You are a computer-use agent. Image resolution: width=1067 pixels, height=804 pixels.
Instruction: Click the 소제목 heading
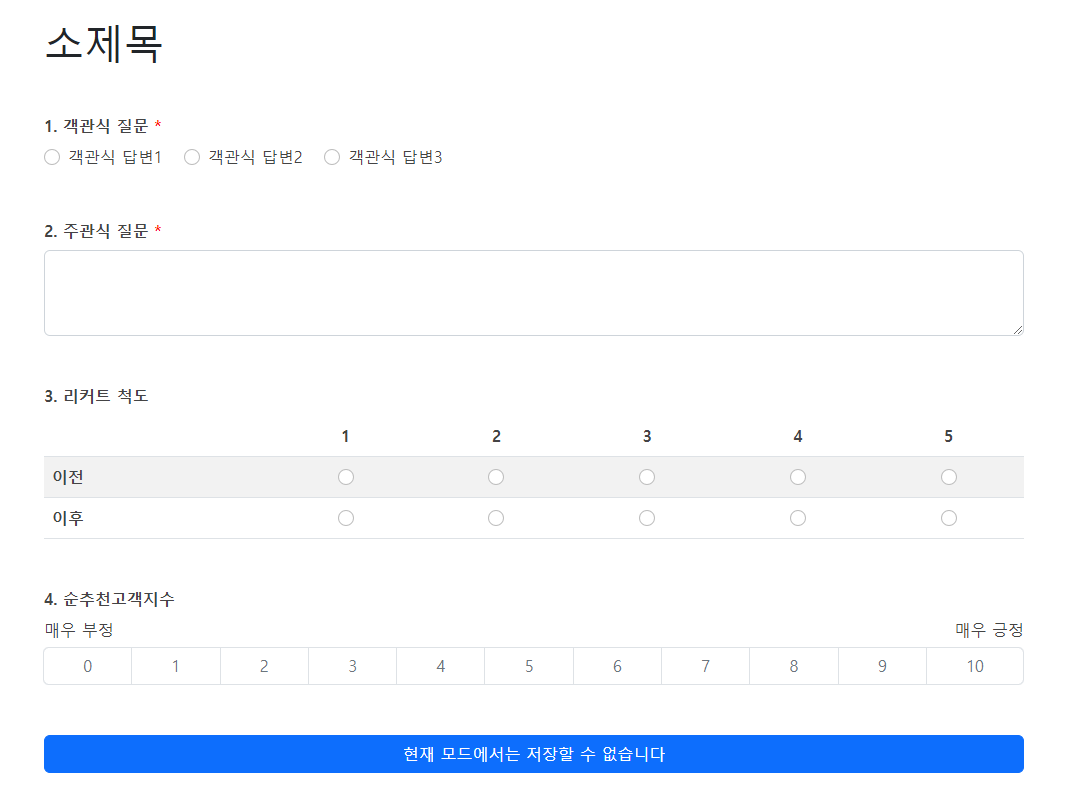pyautogui.click(x=103, y=44)
